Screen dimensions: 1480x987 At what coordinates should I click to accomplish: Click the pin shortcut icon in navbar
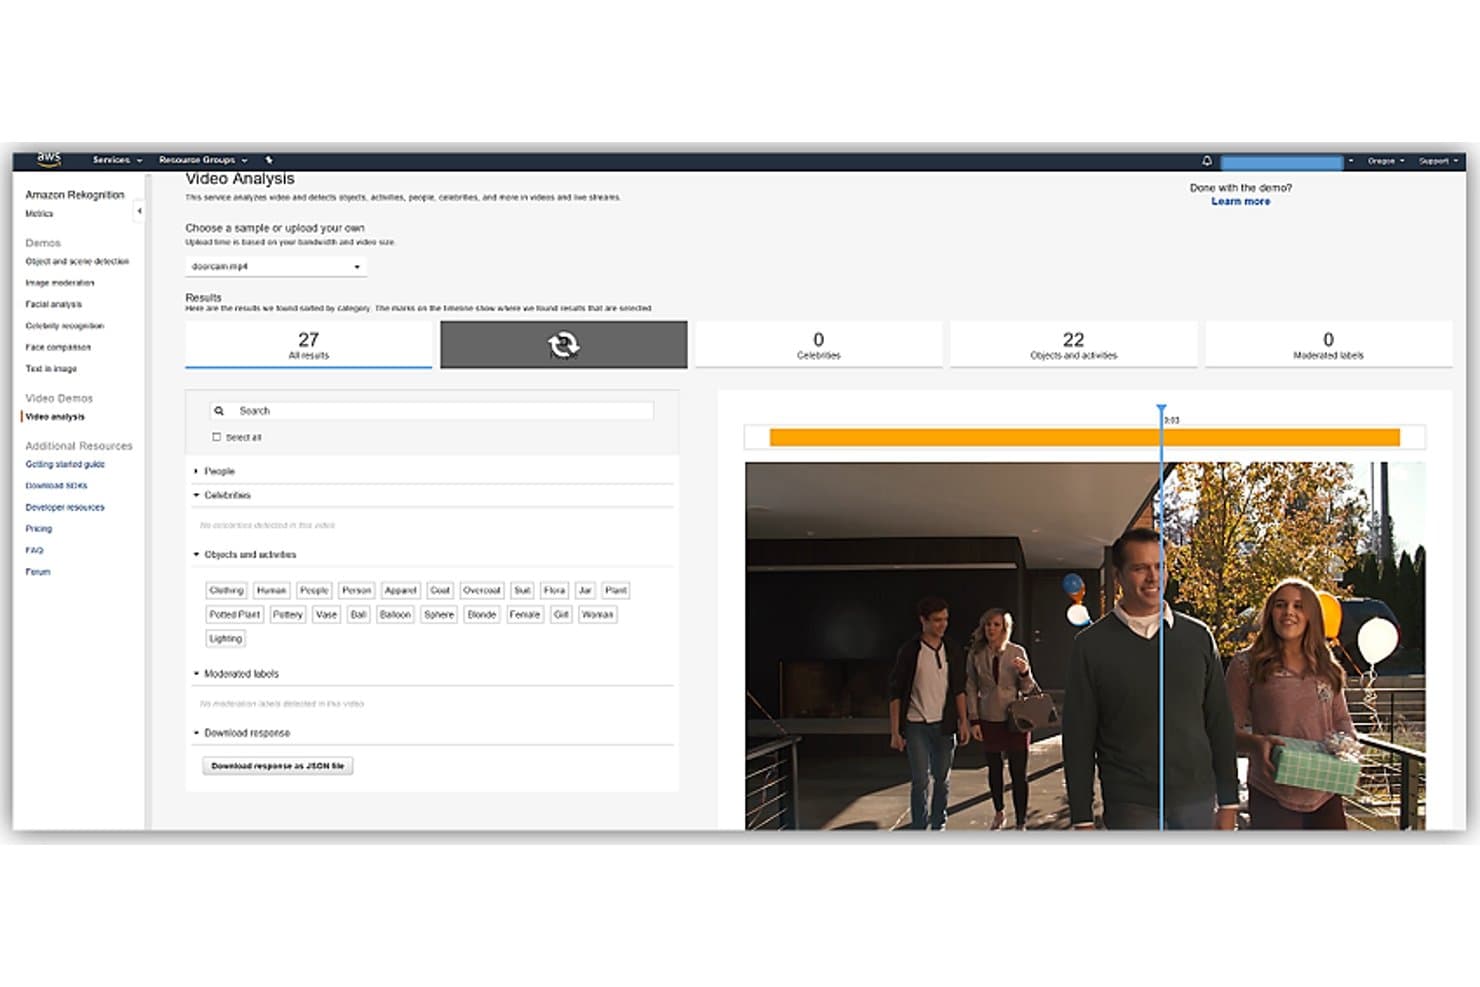click(x=269, y=160)
